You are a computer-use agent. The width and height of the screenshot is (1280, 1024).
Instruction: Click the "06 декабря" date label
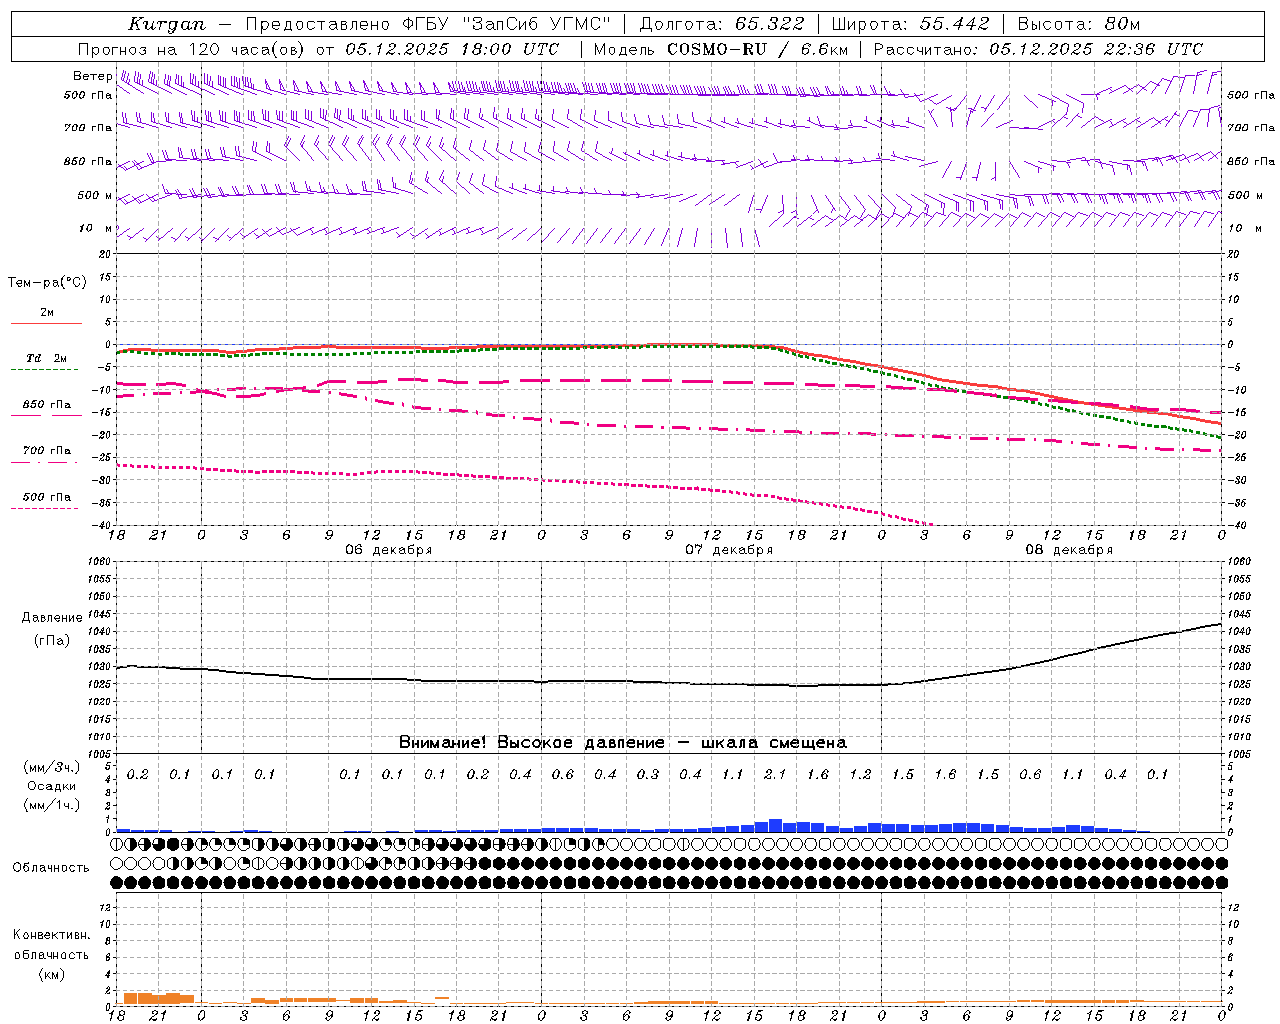pos(389,550)
